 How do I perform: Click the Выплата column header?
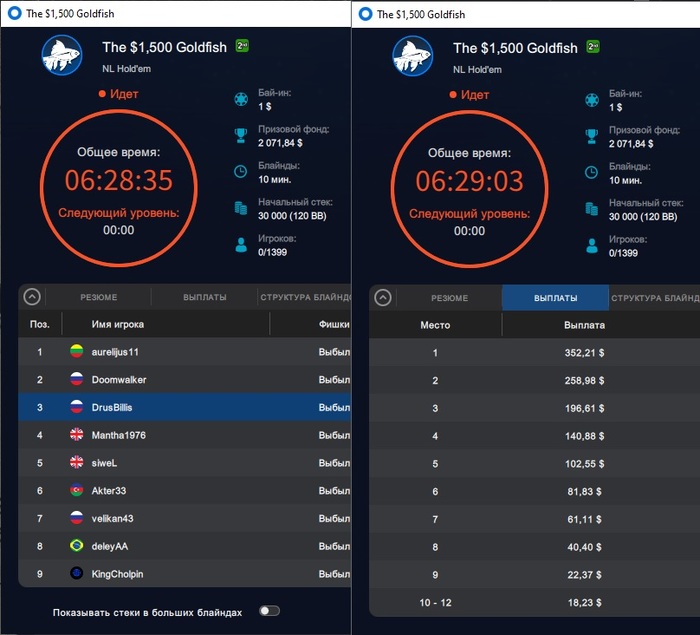pyautogui.click(x=601, y=325)
